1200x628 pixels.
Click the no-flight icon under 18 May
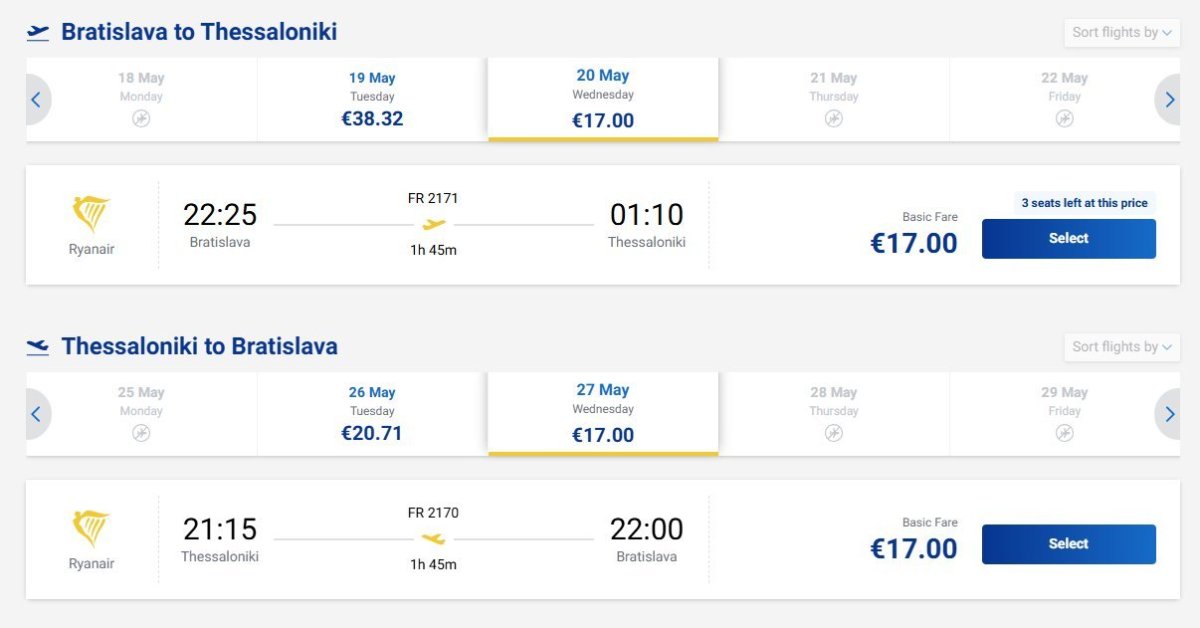(x=141, y=119)
